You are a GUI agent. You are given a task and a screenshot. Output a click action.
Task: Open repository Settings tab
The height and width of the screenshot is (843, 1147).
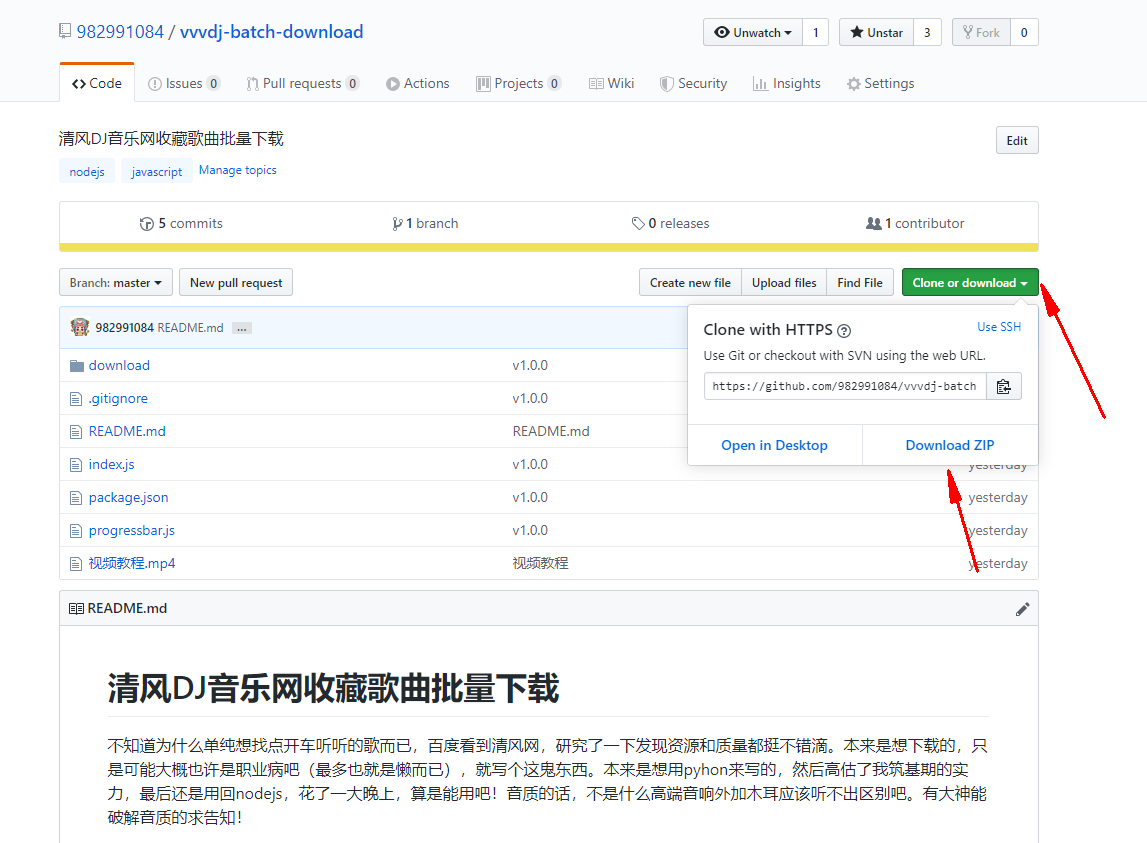pyautogui.click(x=881, y=83)
